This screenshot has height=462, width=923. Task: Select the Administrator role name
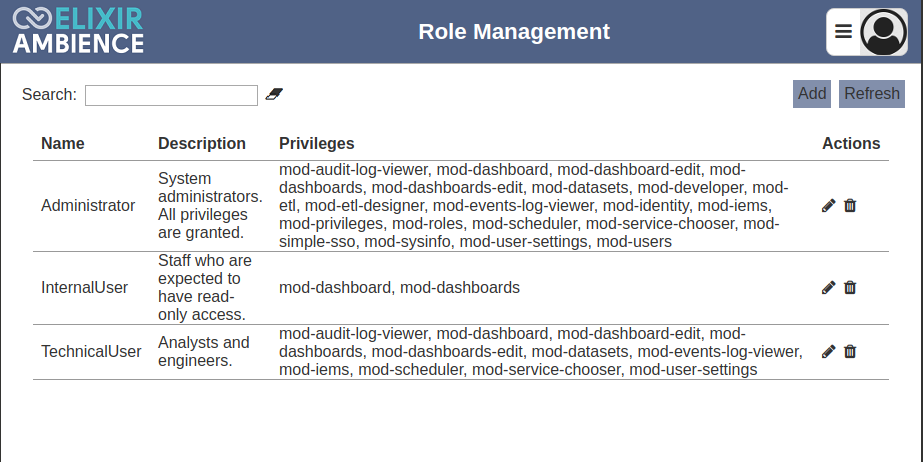coord(88,205)
